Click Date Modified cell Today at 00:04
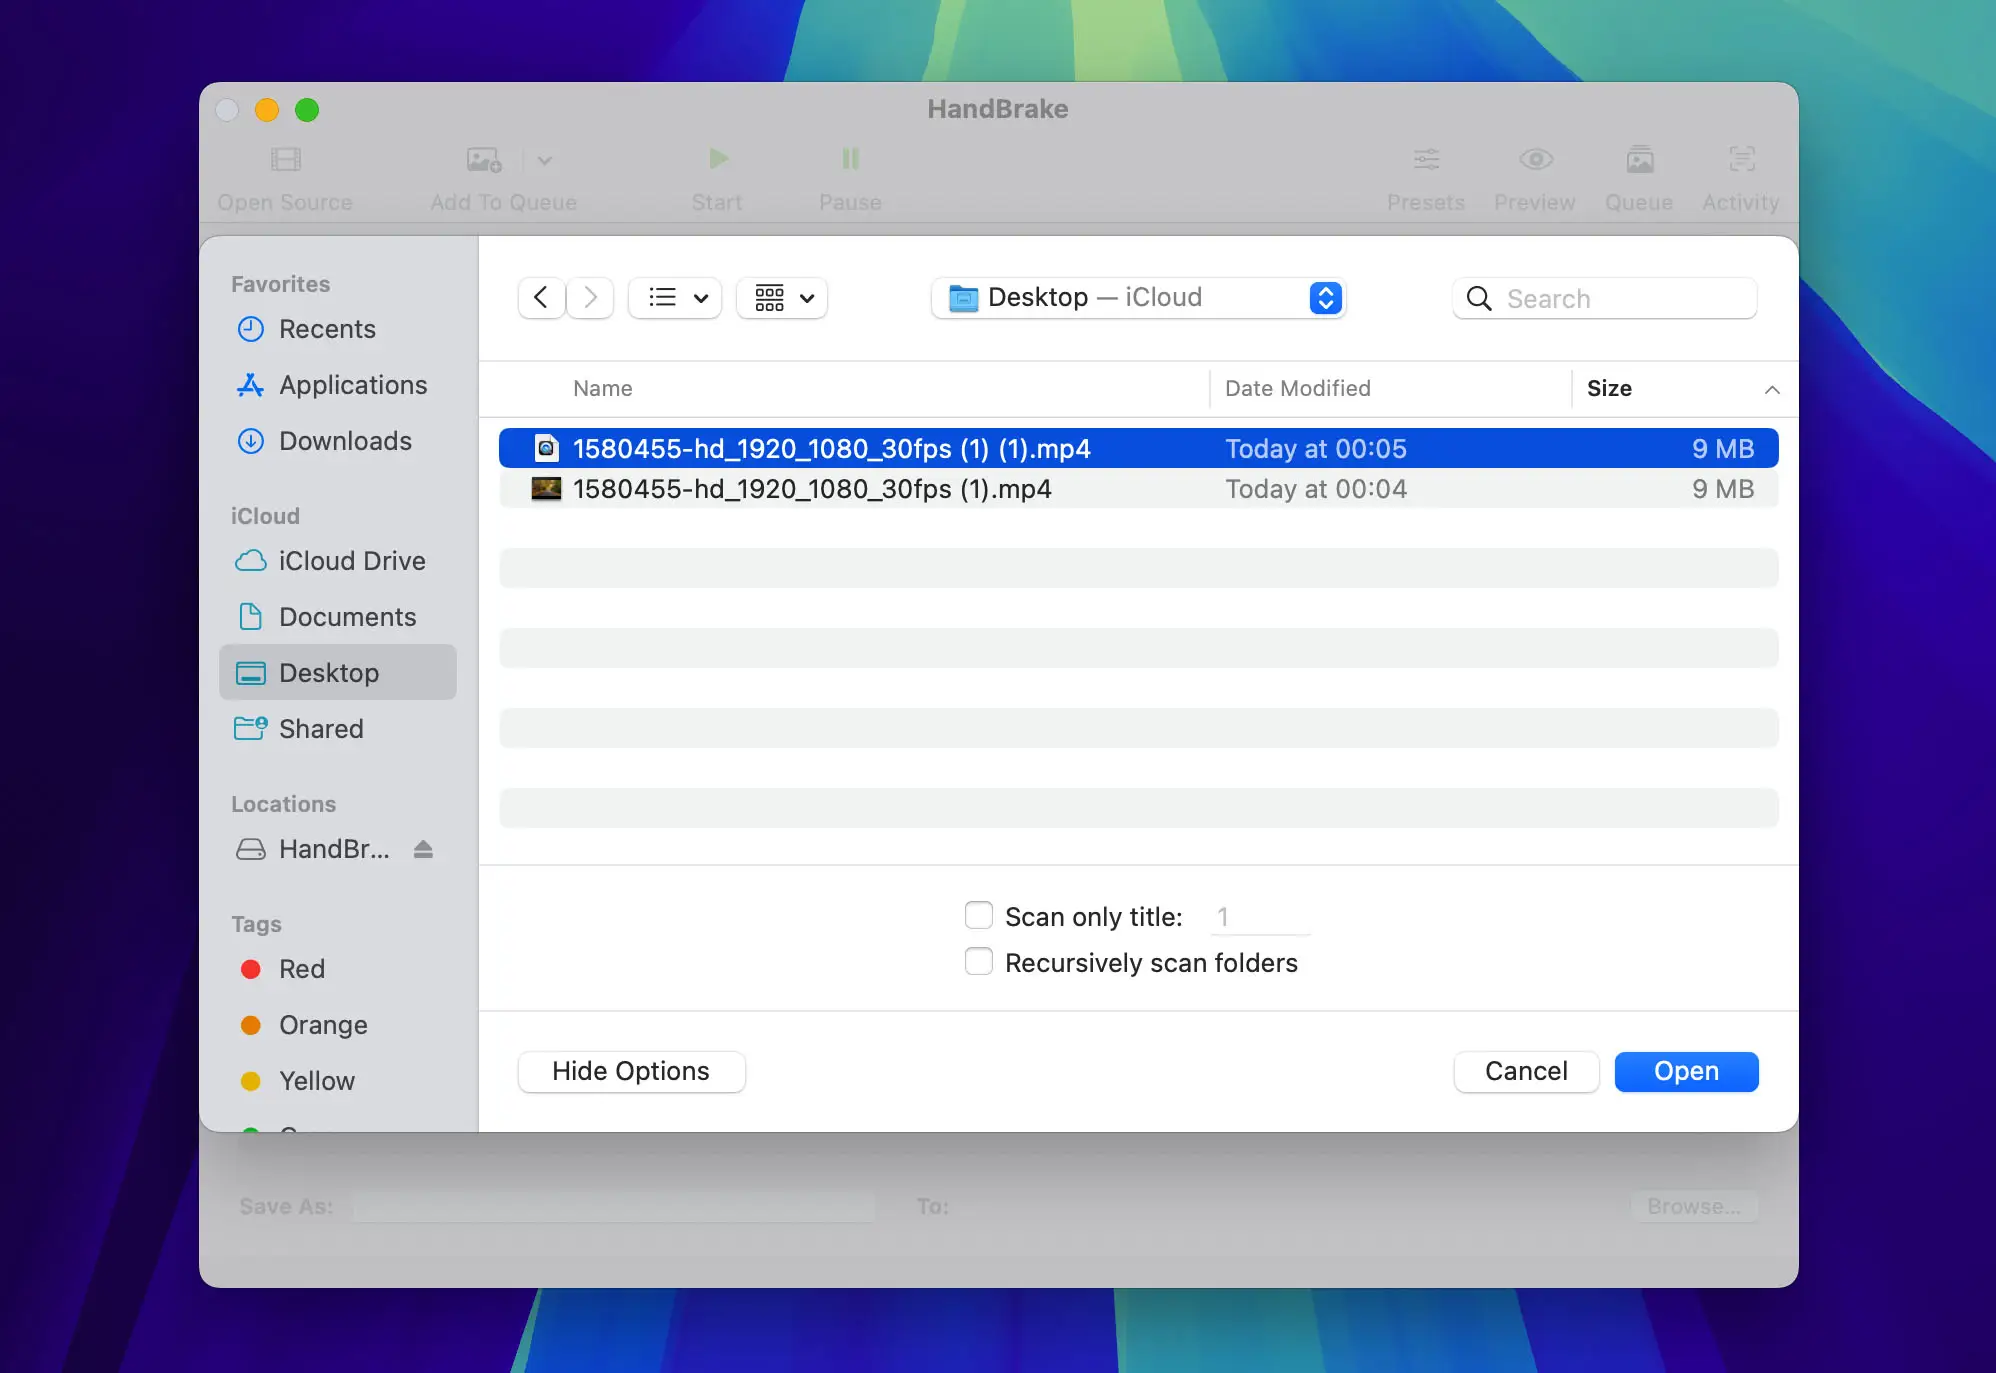The height and width of the screenshot is (1373, 1996). pyautogui.click(x=1316, y=489)
